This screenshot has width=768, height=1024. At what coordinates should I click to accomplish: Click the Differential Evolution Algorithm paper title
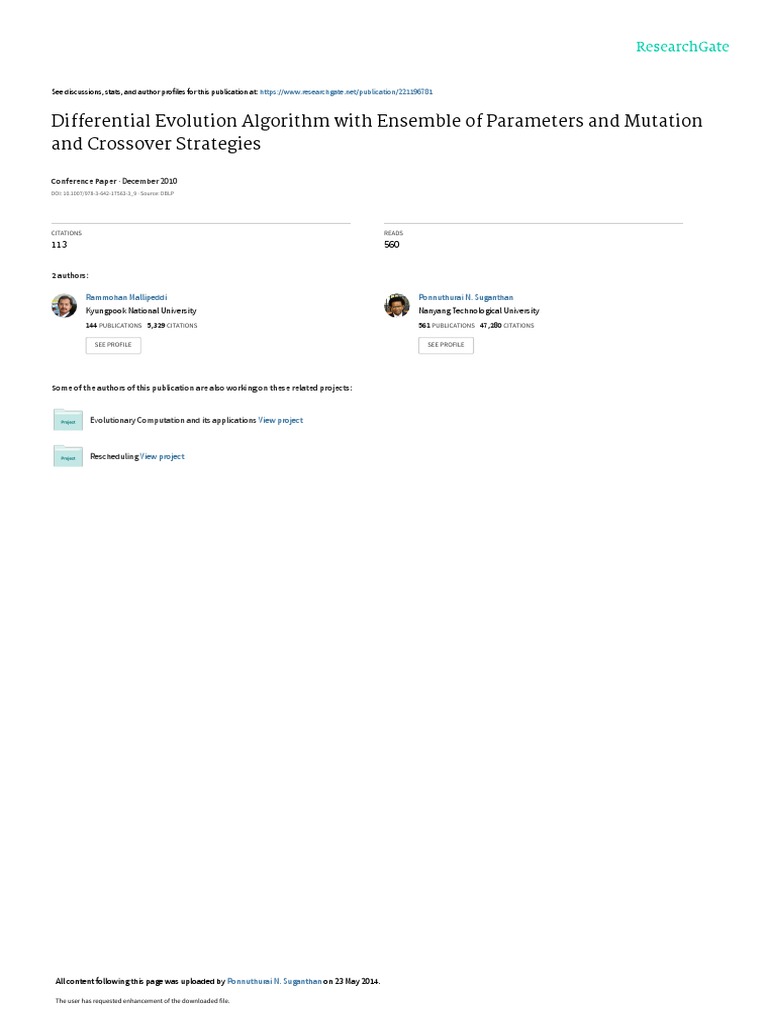tap(376, 132)
